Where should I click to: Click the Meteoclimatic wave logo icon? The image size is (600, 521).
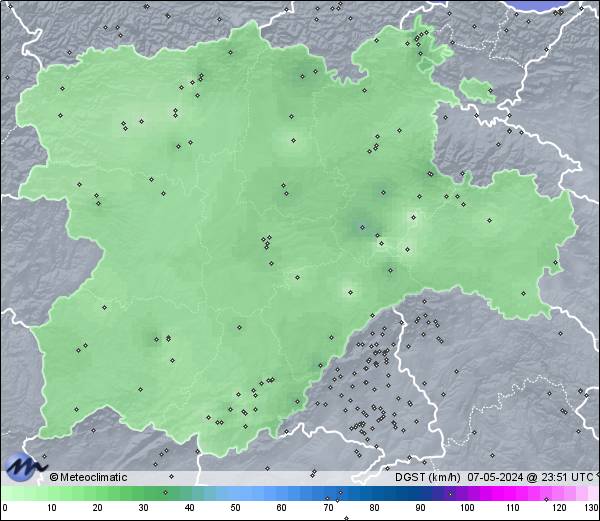(x=24, y=467)
